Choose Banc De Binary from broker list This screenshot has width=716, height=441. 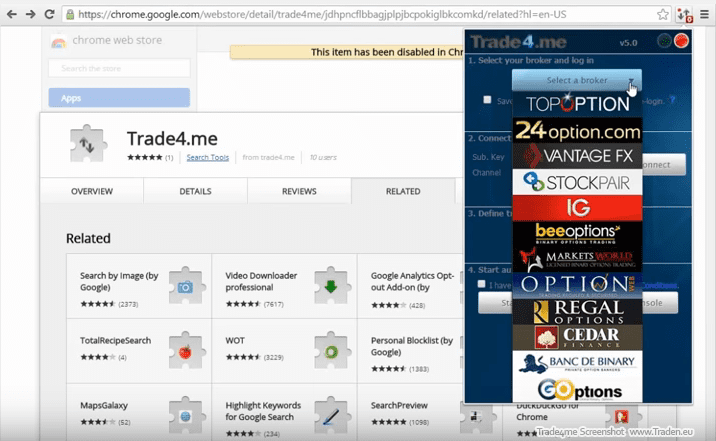click(x=577, y=363)
